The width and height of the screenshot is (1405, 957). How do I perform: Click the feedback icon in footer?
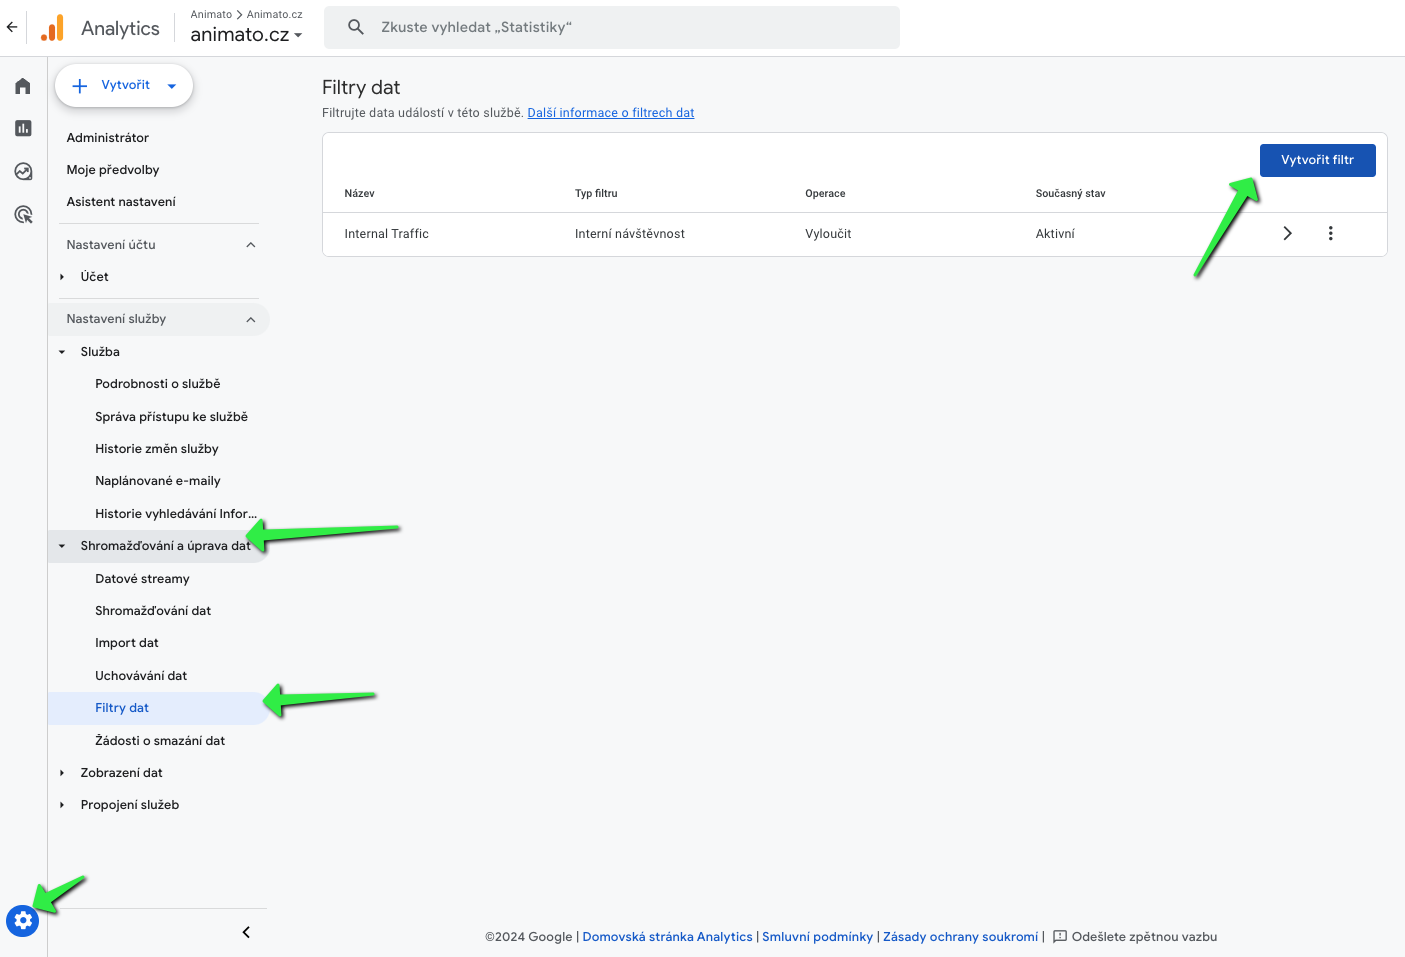(x=1060, y=937)
